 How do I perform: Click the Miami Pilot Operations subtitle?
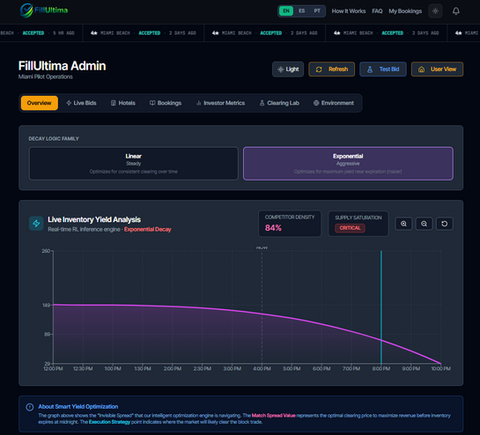coord(45,77)
